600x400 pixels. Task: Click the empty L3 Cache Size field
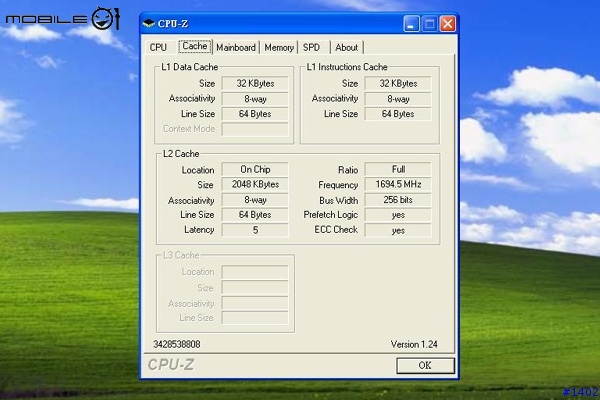[x=255, y=287]
